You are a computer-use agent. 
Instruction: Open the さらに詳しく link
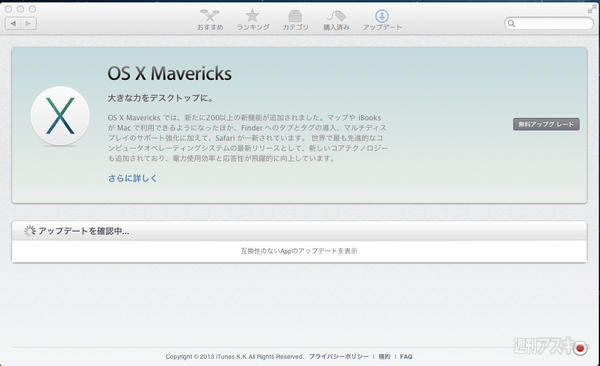point(132,178)
